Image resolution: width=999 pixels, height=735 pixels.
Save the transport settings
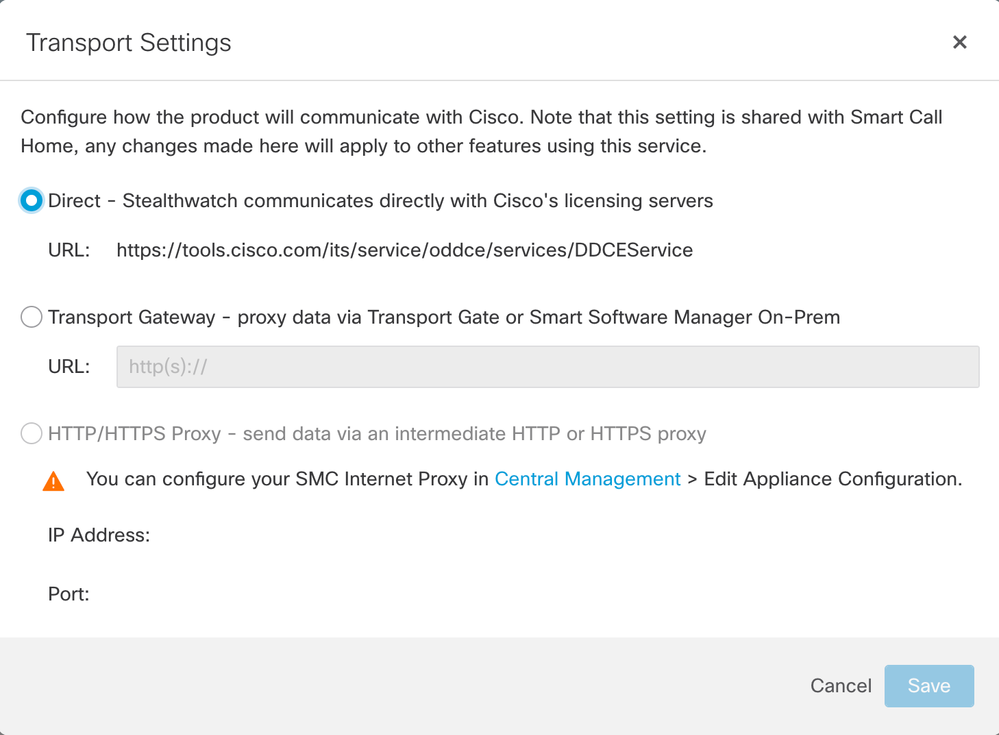[x=929, y=685]
